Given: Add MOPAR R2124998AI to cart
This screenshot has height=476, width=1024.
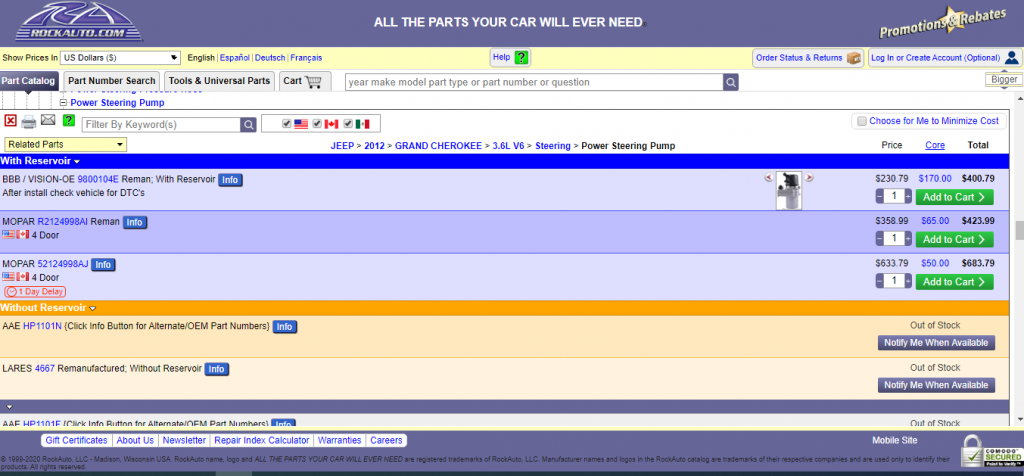Looking at the screenshot, I should click(x=954, y=239).
